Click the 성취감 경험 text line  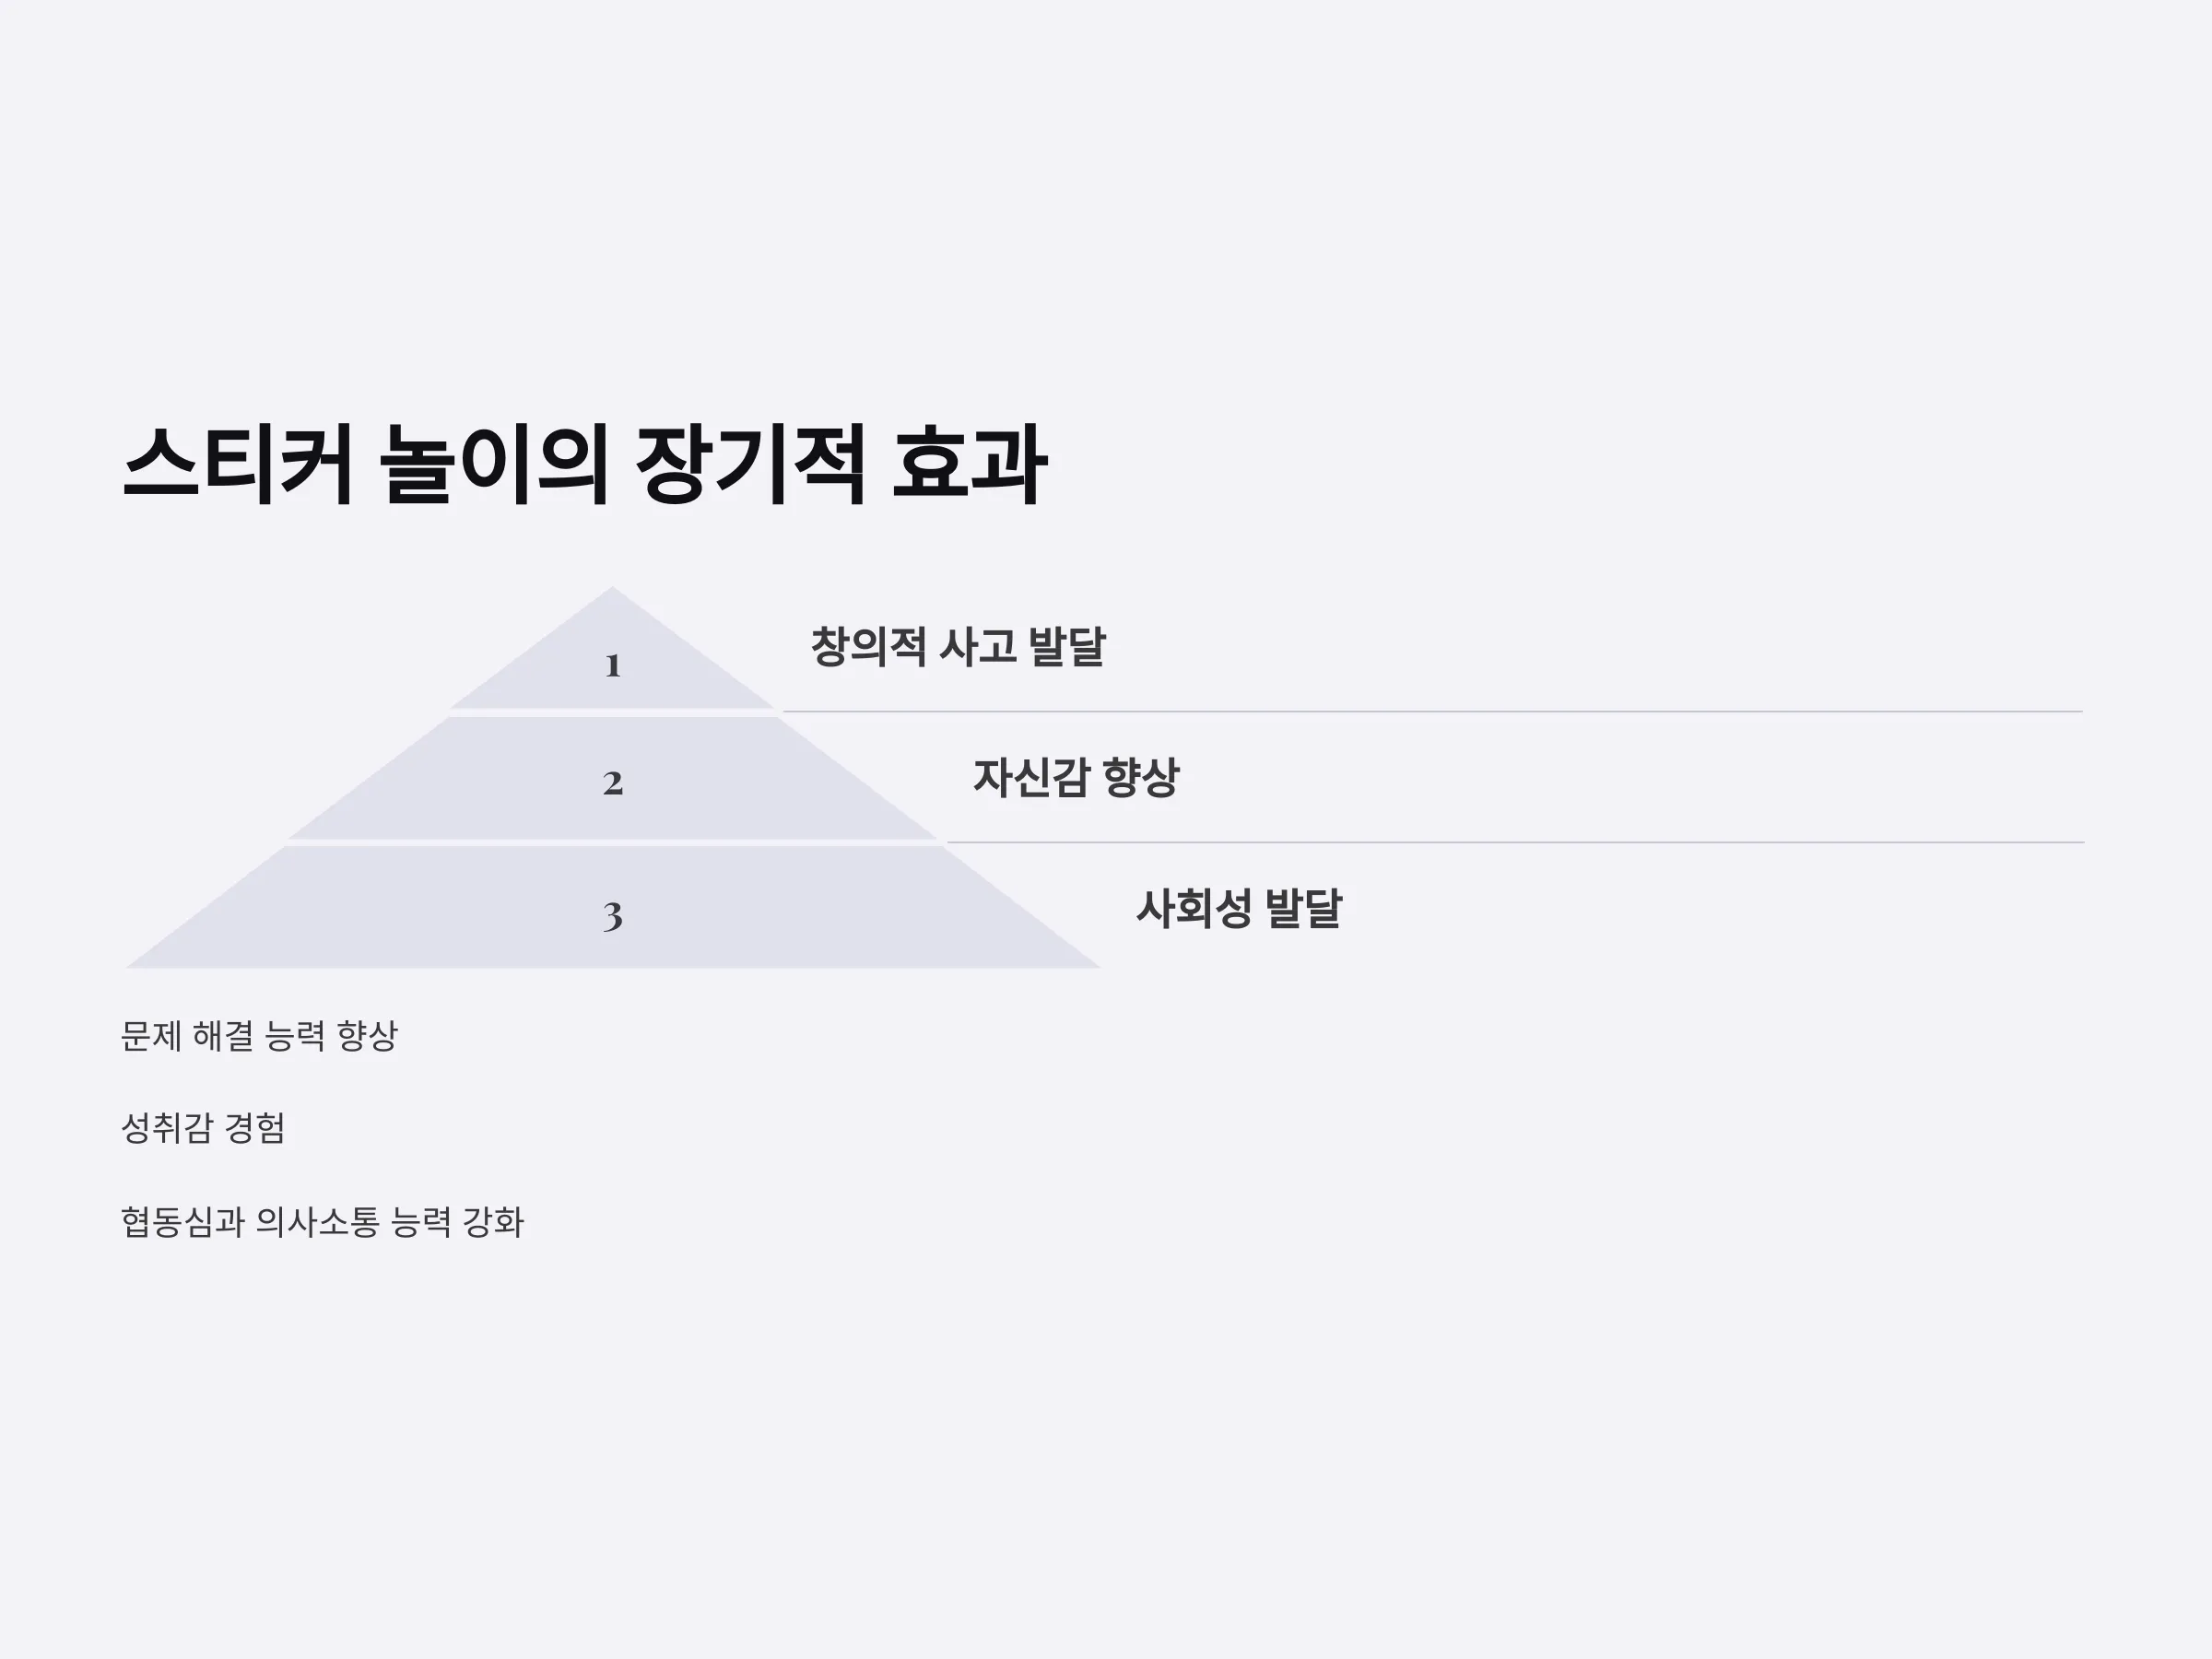coord(203,1128)
